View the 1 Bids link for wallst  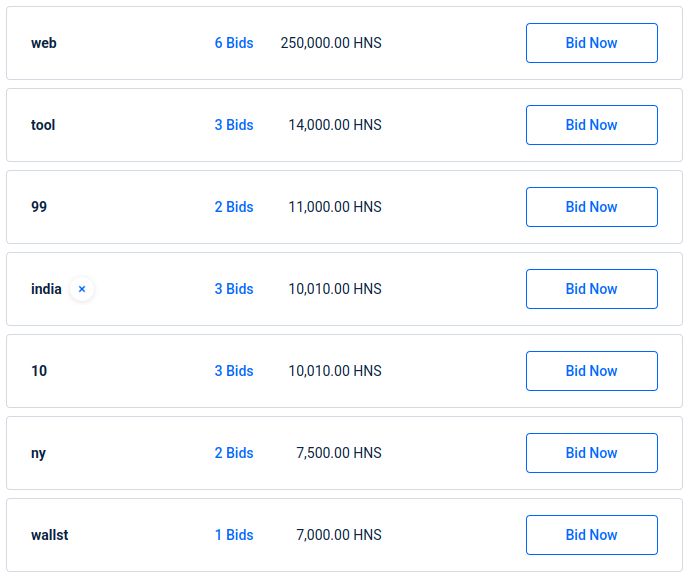(x=234, y=535)
